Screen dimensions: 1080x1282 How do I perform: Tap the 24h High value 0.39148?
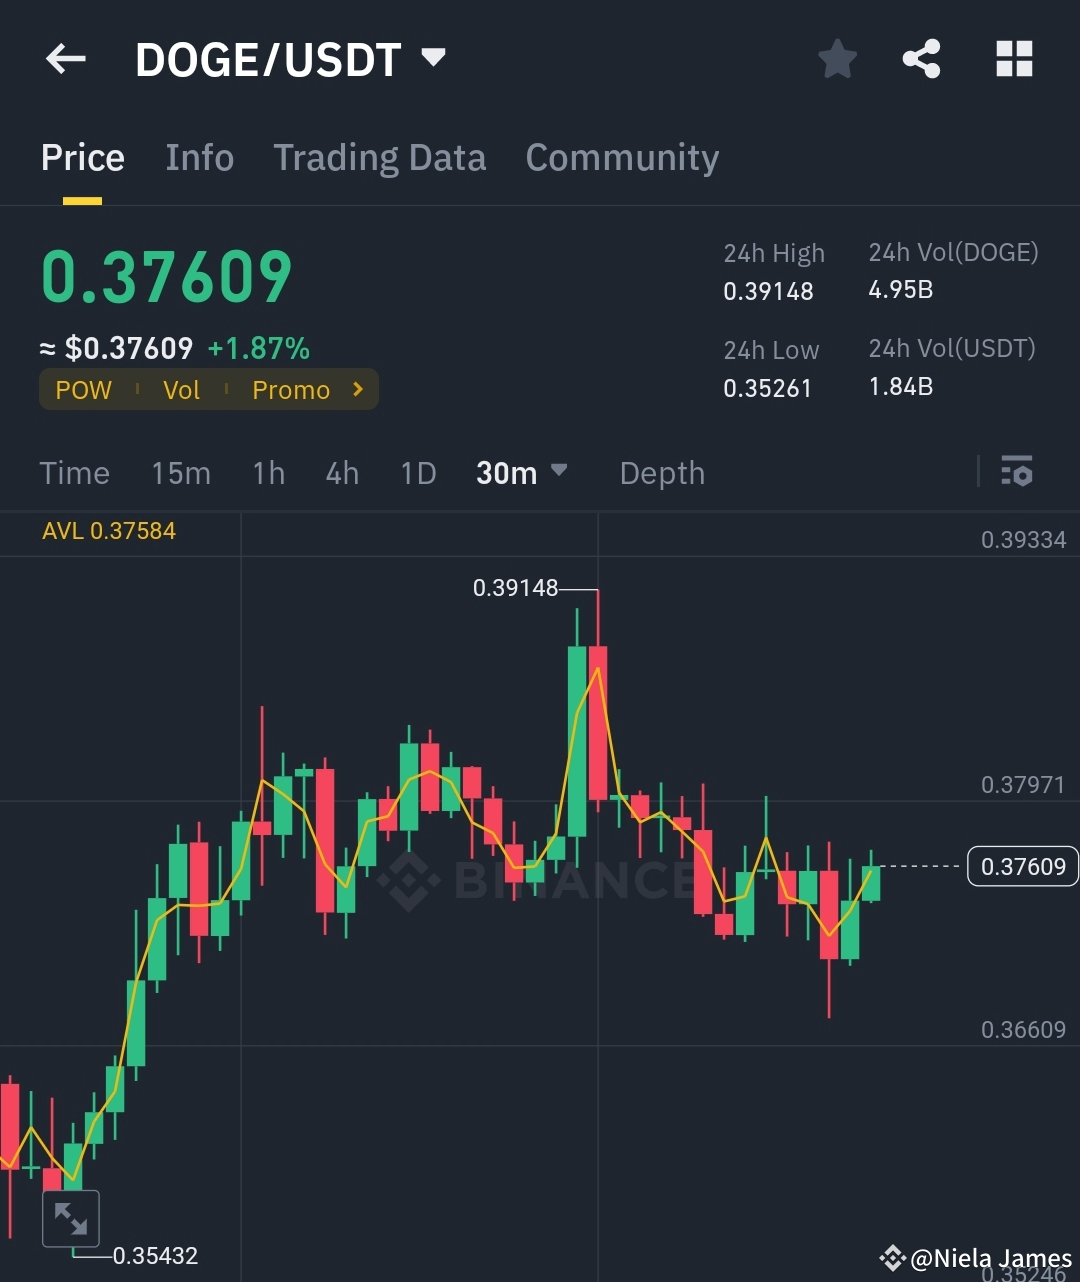tap(769, 291)
